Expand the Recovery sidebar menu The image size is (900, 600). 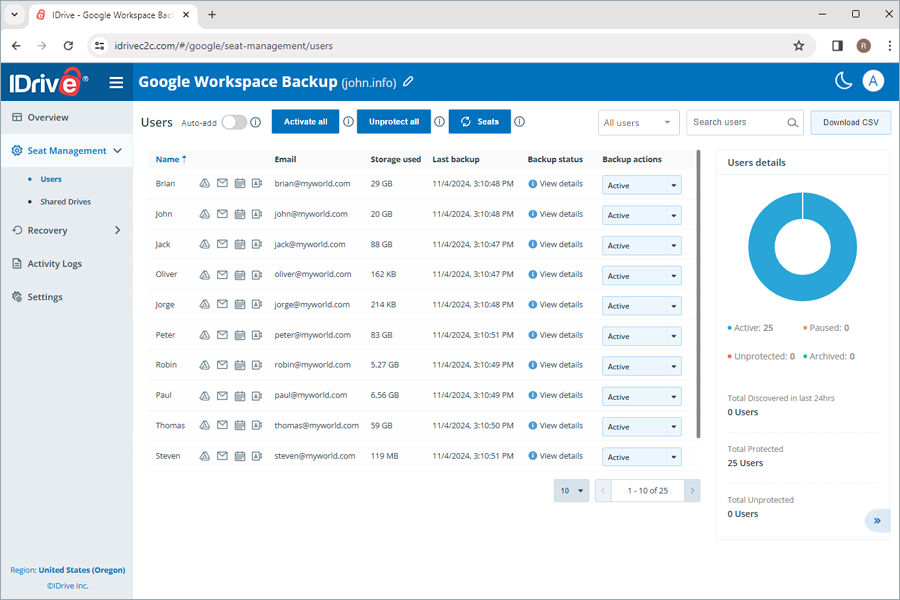[67, 230]
